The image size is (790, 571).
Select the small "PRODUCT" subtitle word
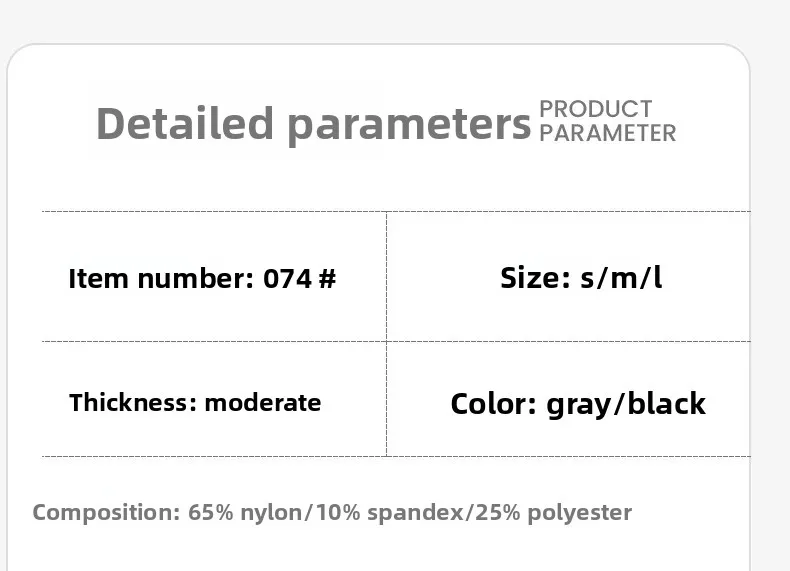(x=596, y=109)
